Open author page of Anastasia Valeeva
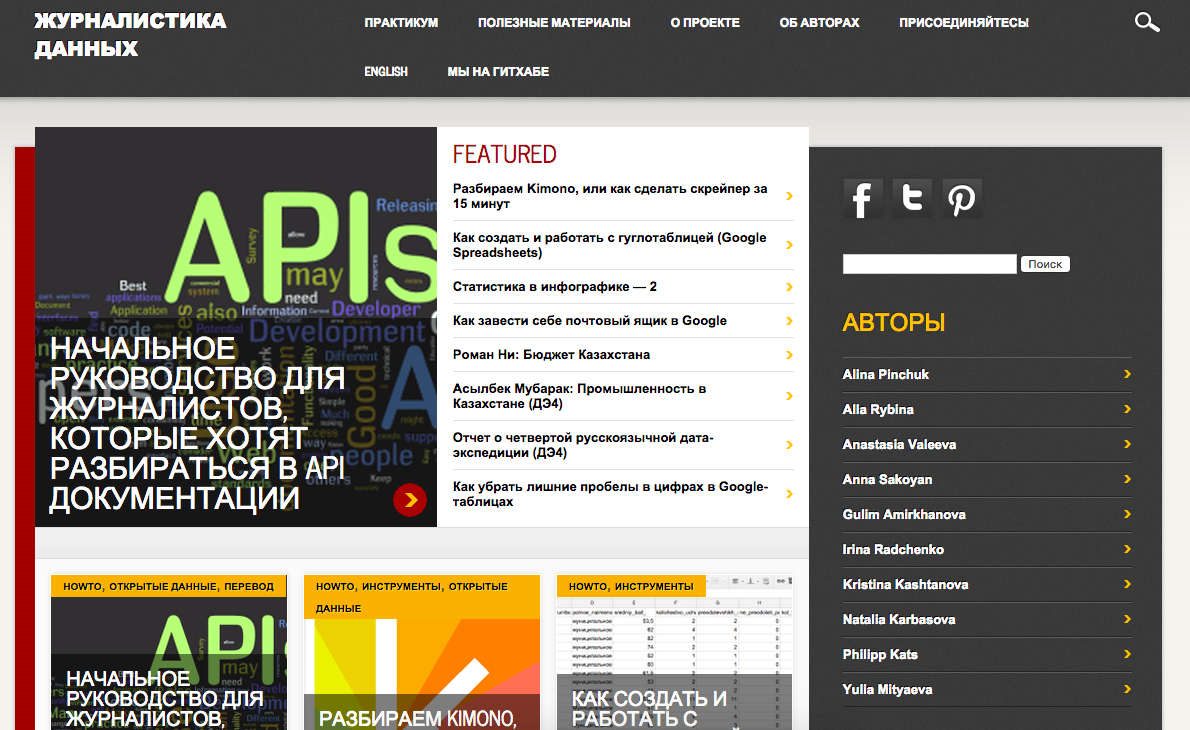 tap(899, 444)
